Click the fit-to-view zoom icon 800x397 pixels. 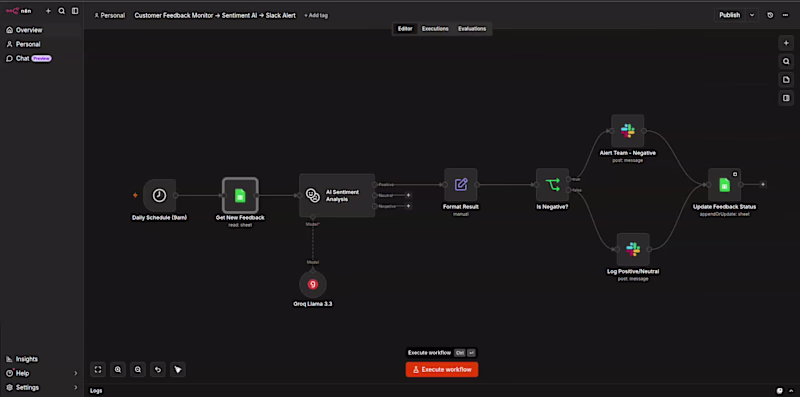point(98,369)
